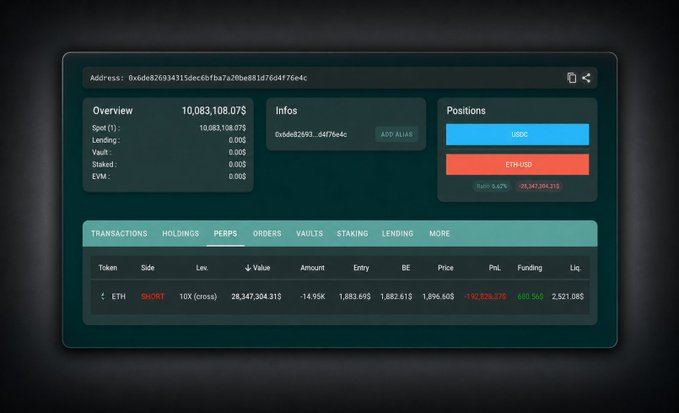Click the Overview total 10,083,108.07$

click(214, 111)
